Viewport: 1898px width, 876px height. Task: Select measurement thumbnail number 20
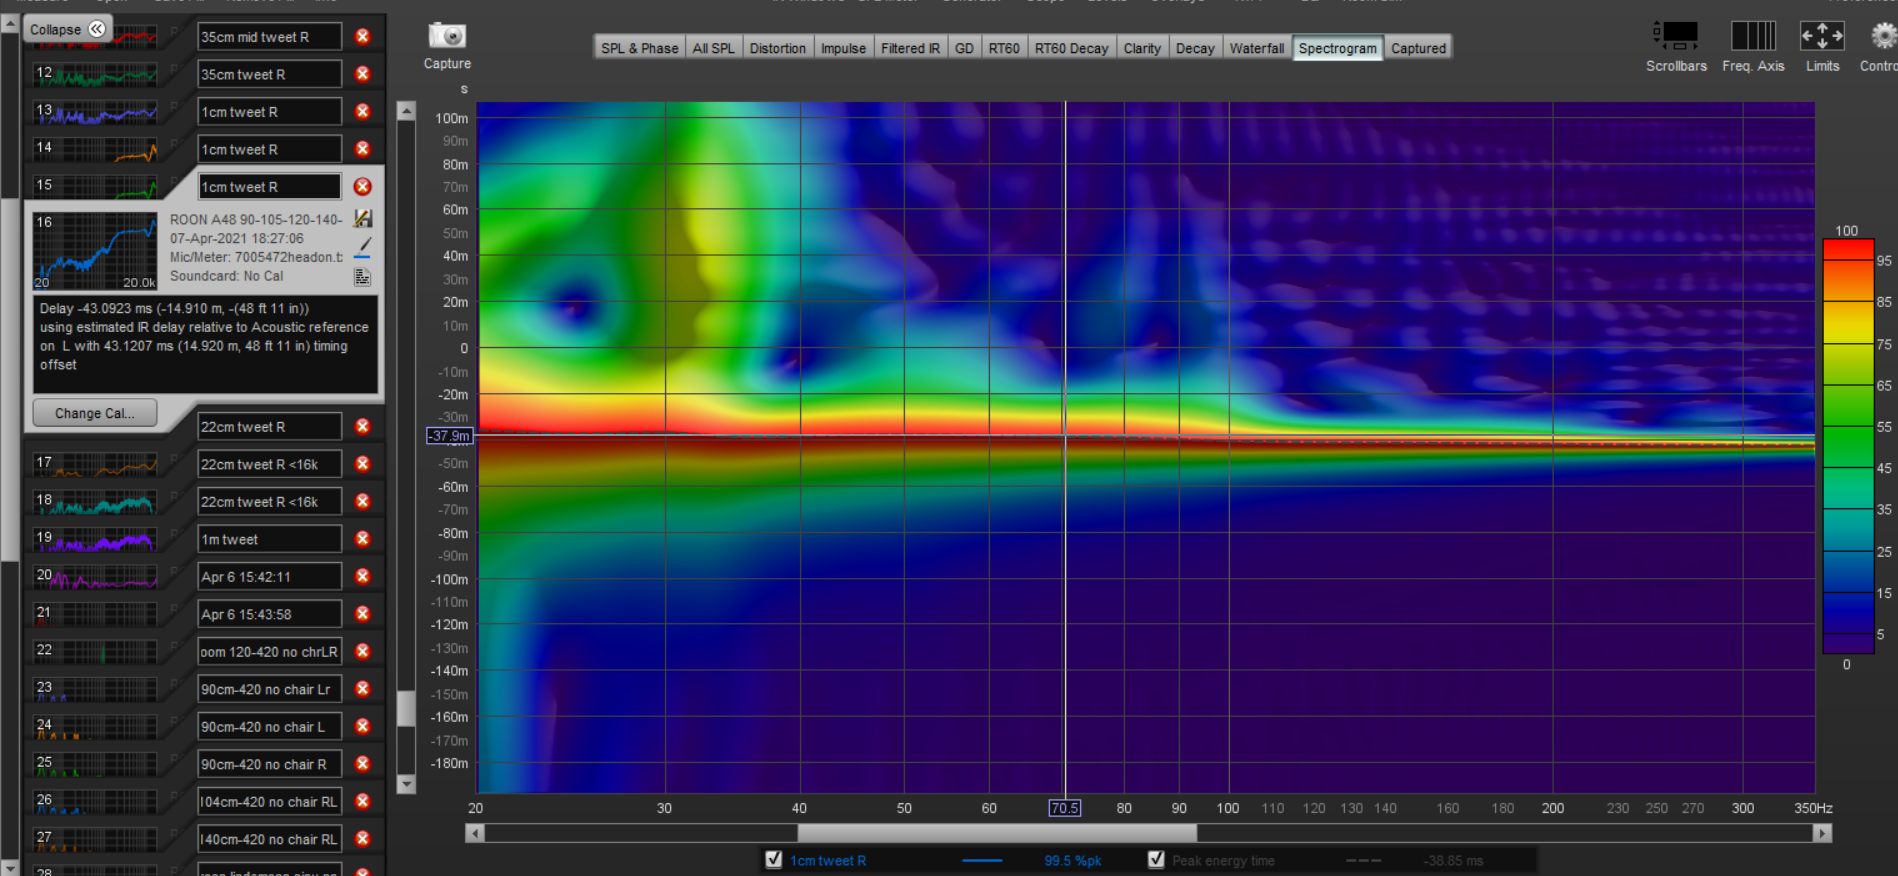pyautogui.click(x=95, y=577)
